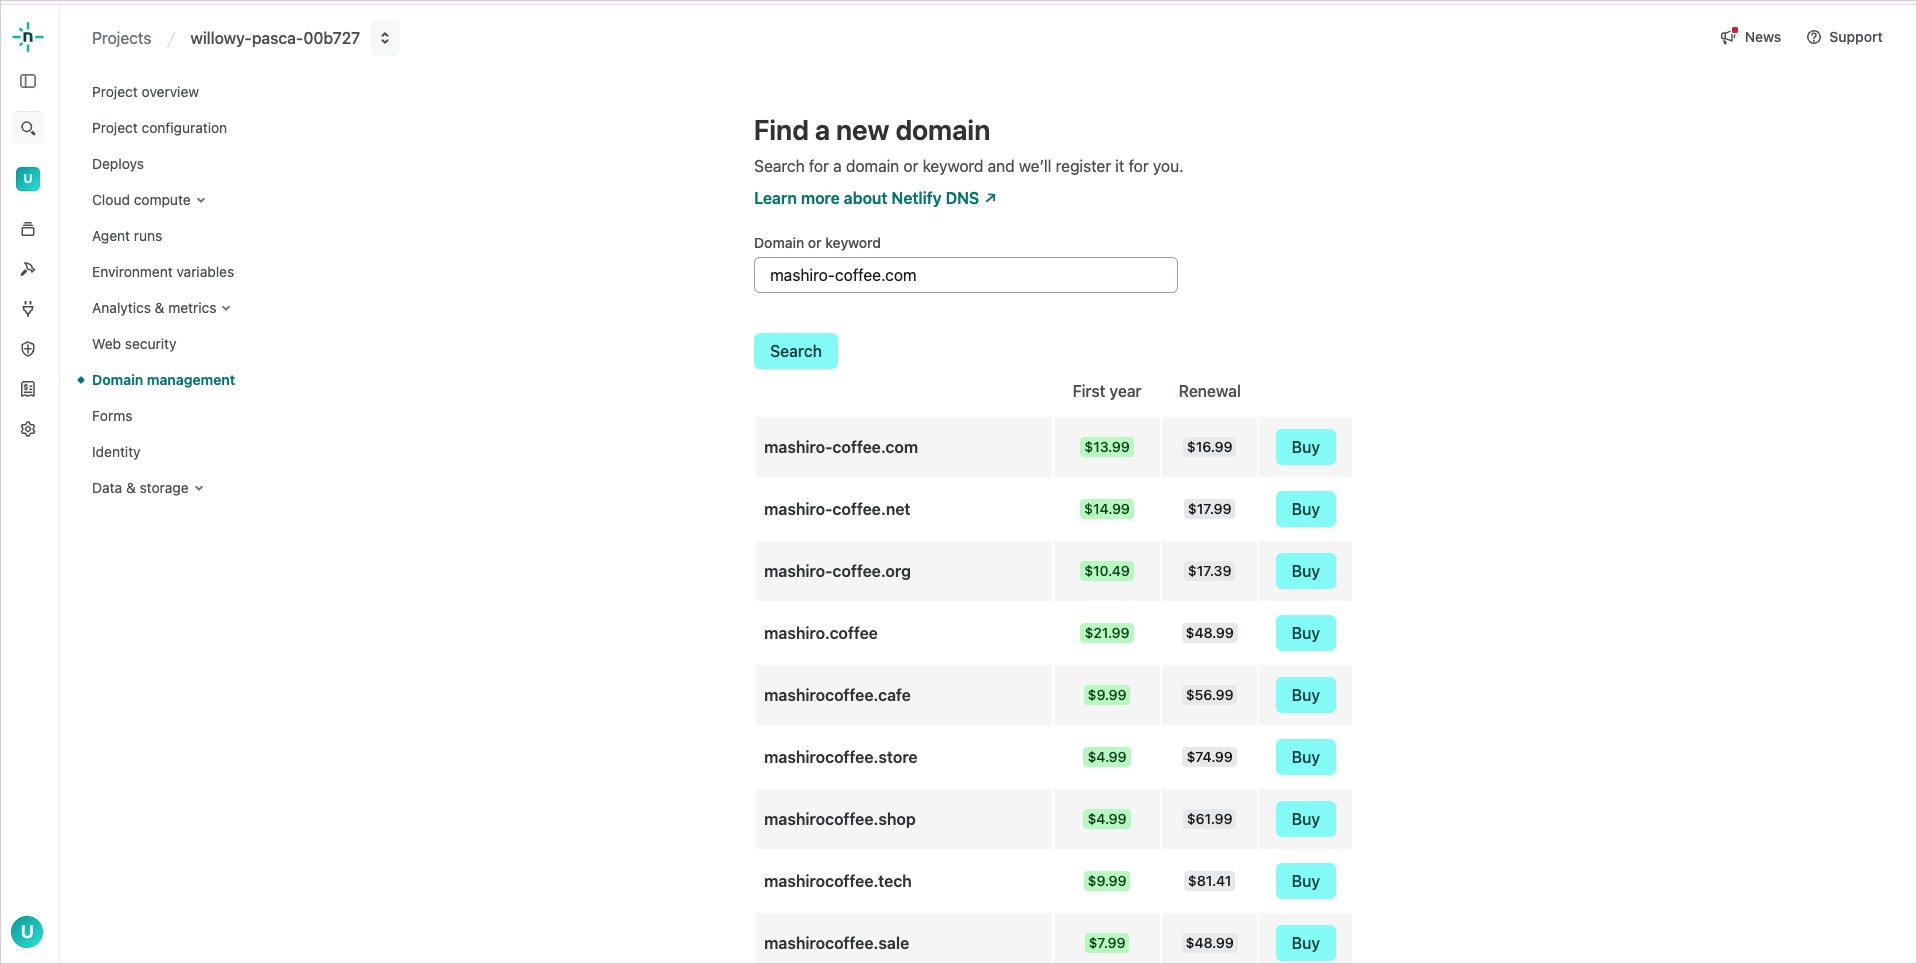Click the Find a new domain heading
This screenshot has width=1917, height=964.
coord(872,131)
